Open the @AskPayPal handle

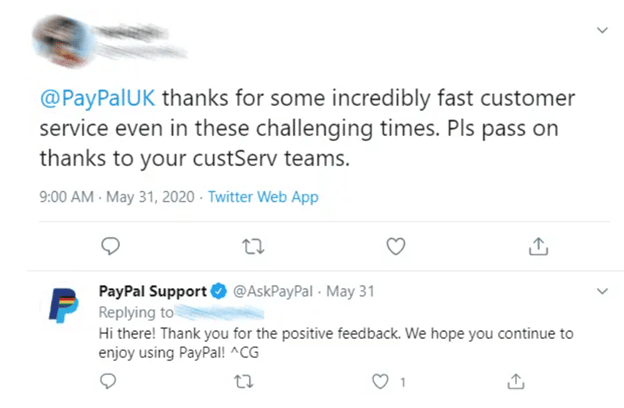click(x=273, y=292)
